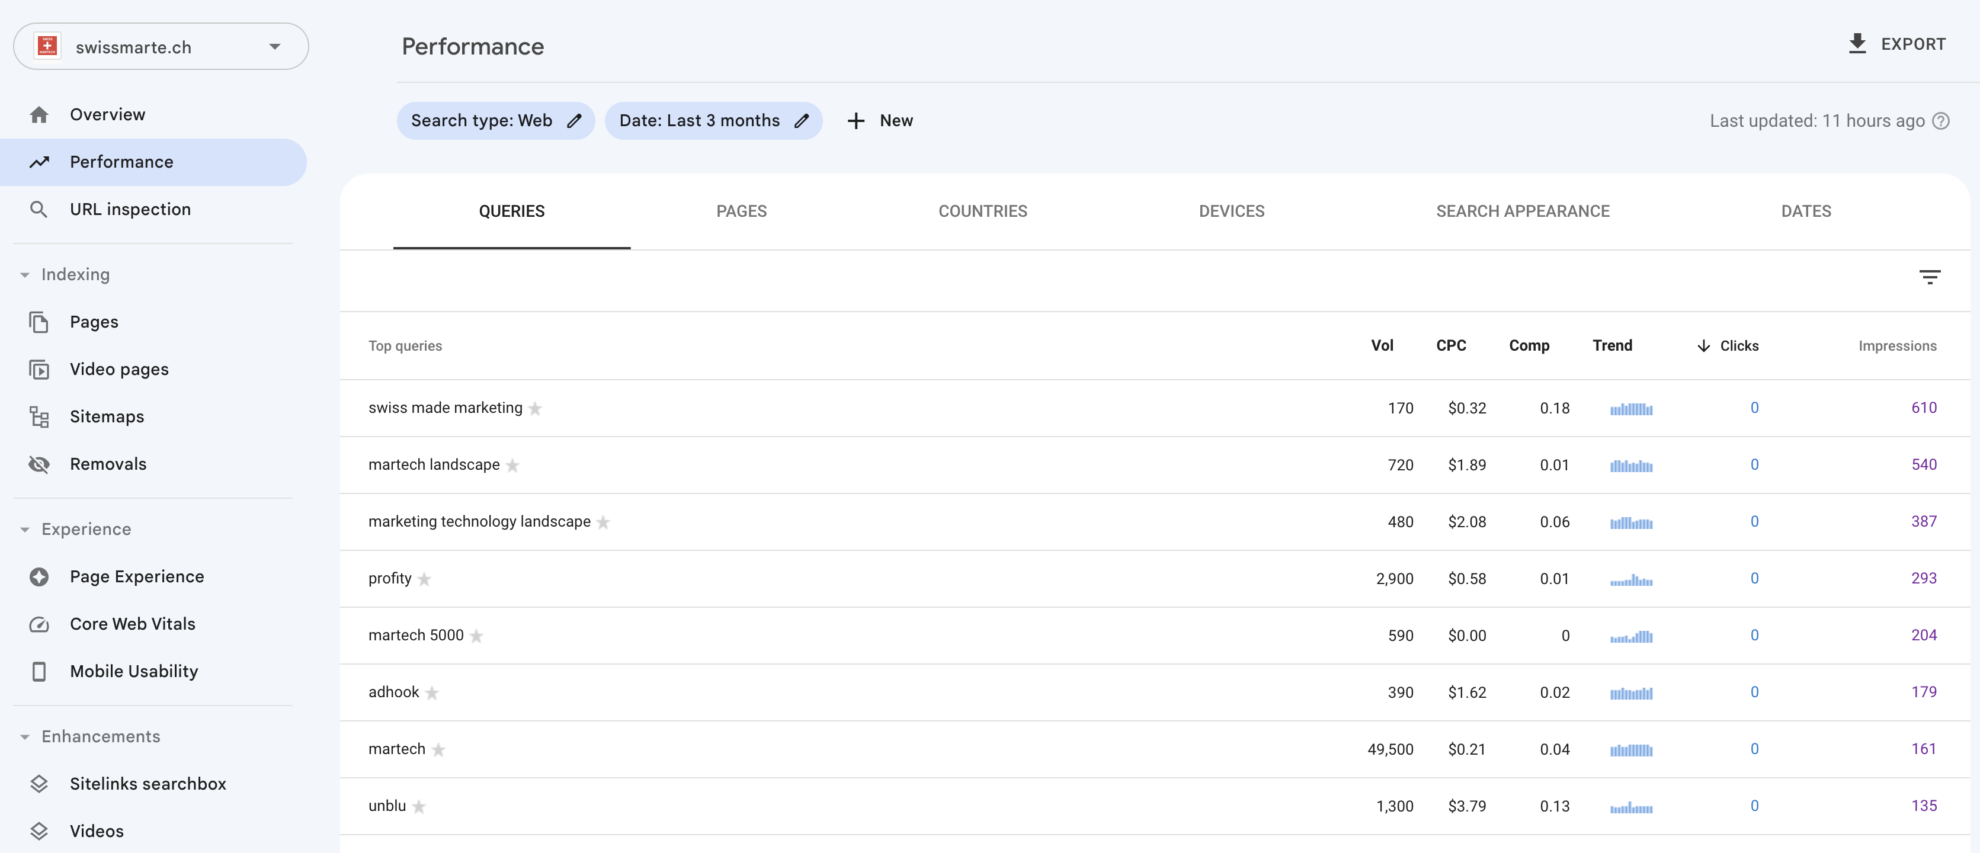Star the 'martech' query
Screen dimensions: 1980x853
(438, 750)
